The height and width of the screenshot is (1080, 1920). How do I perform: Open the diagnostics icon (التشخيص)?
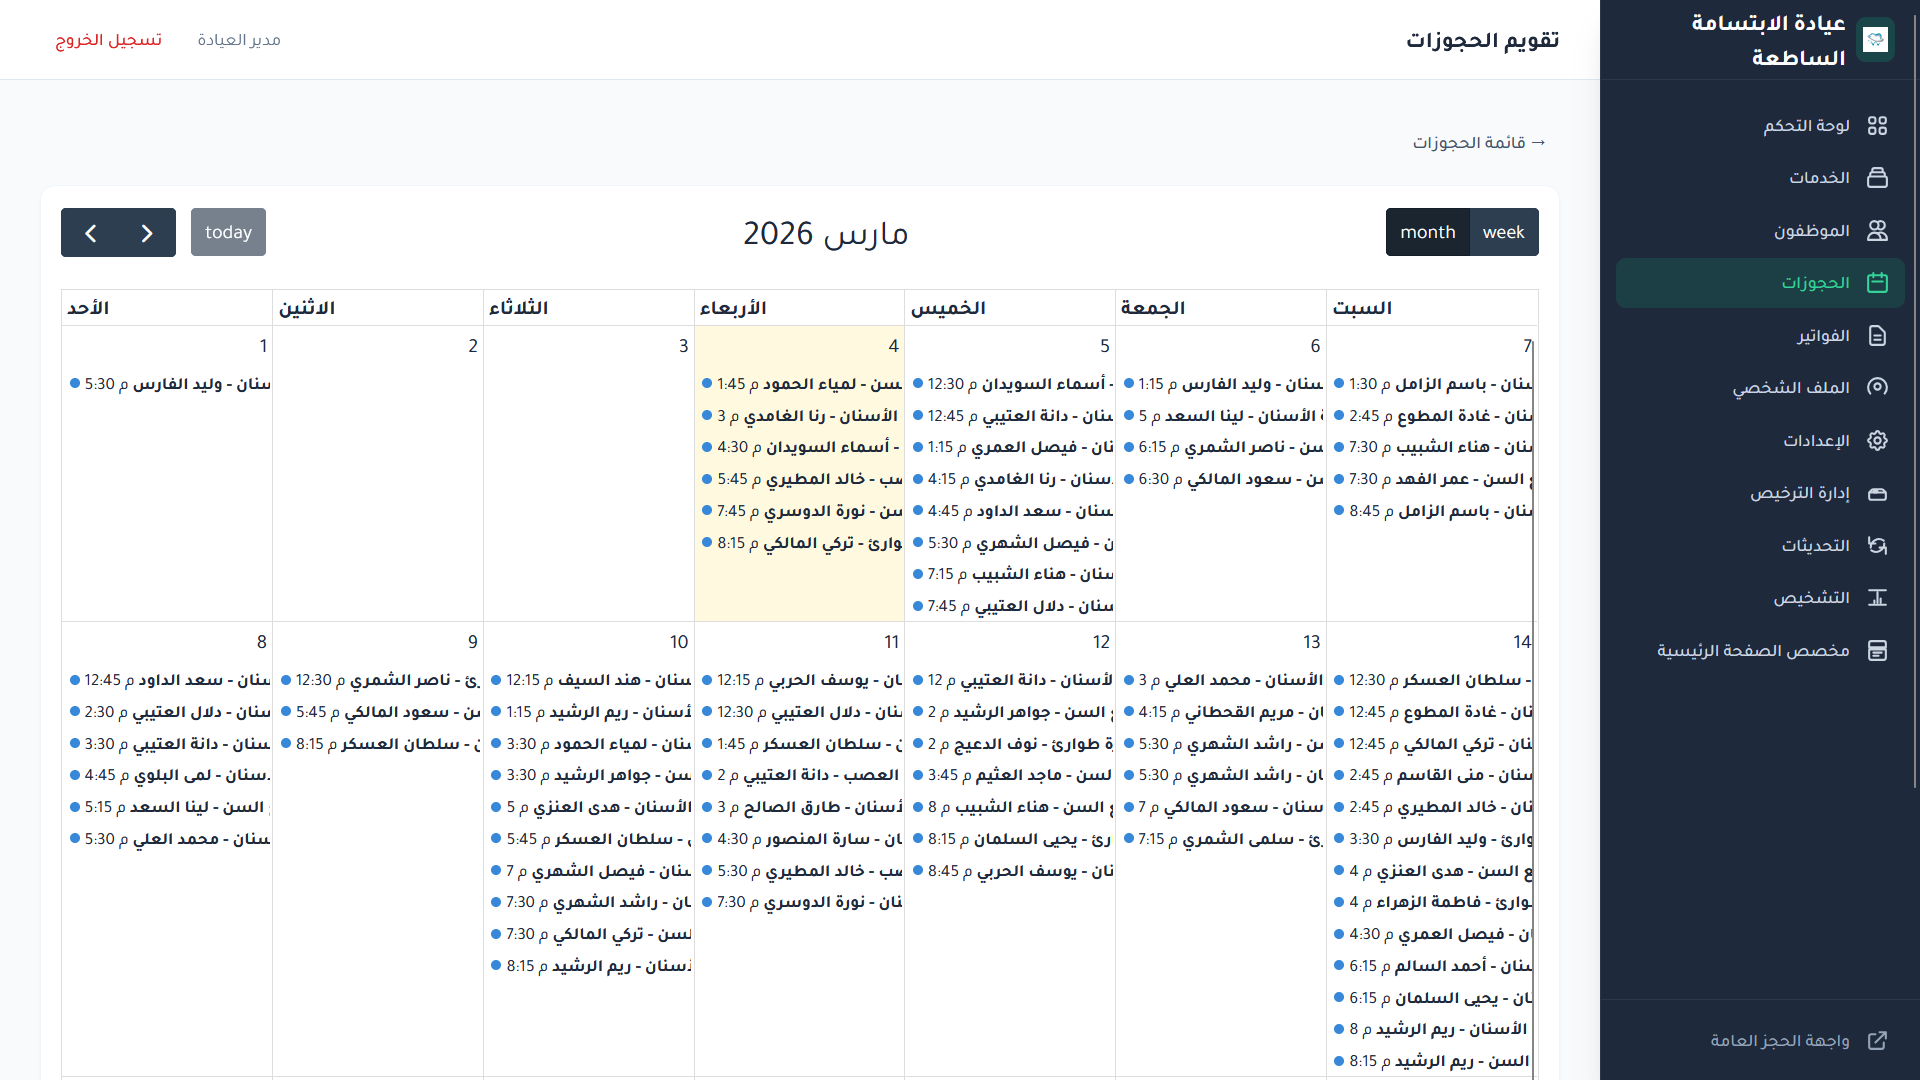coord(1877,598)
